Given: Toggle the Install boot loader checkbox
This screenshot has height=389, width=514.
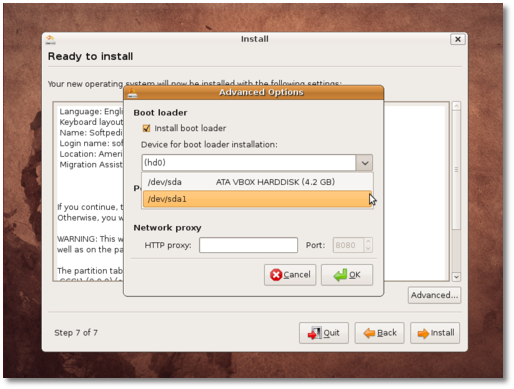Looking at the screenshot, I should point(146,128).
